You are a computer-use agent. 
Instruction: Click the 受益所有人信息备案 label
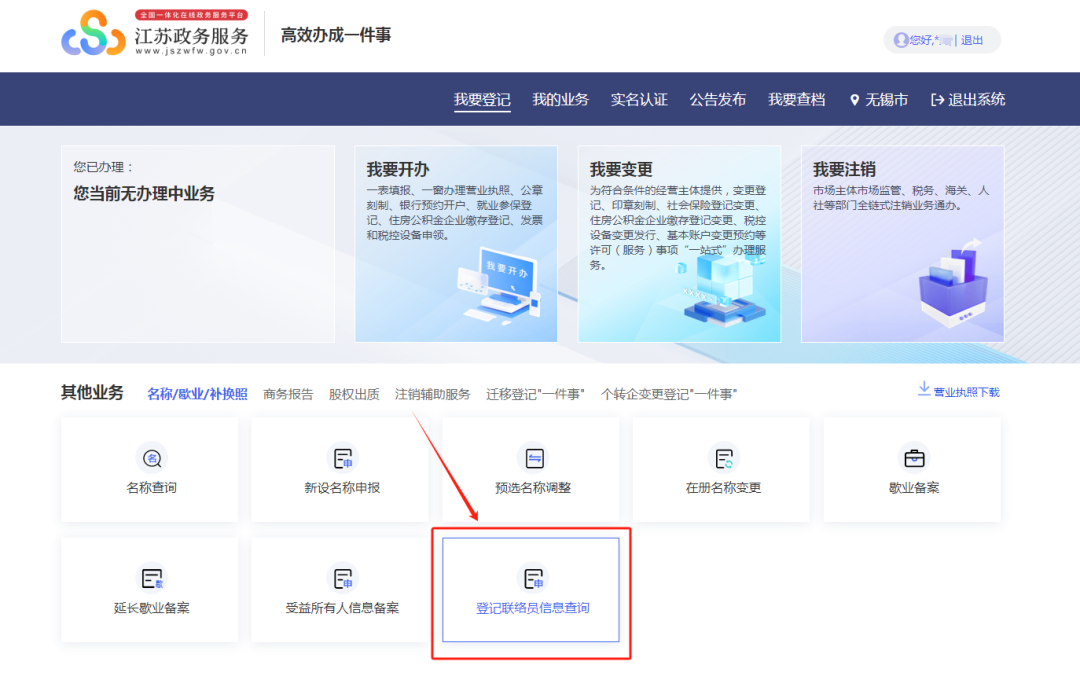pos(342,608)
